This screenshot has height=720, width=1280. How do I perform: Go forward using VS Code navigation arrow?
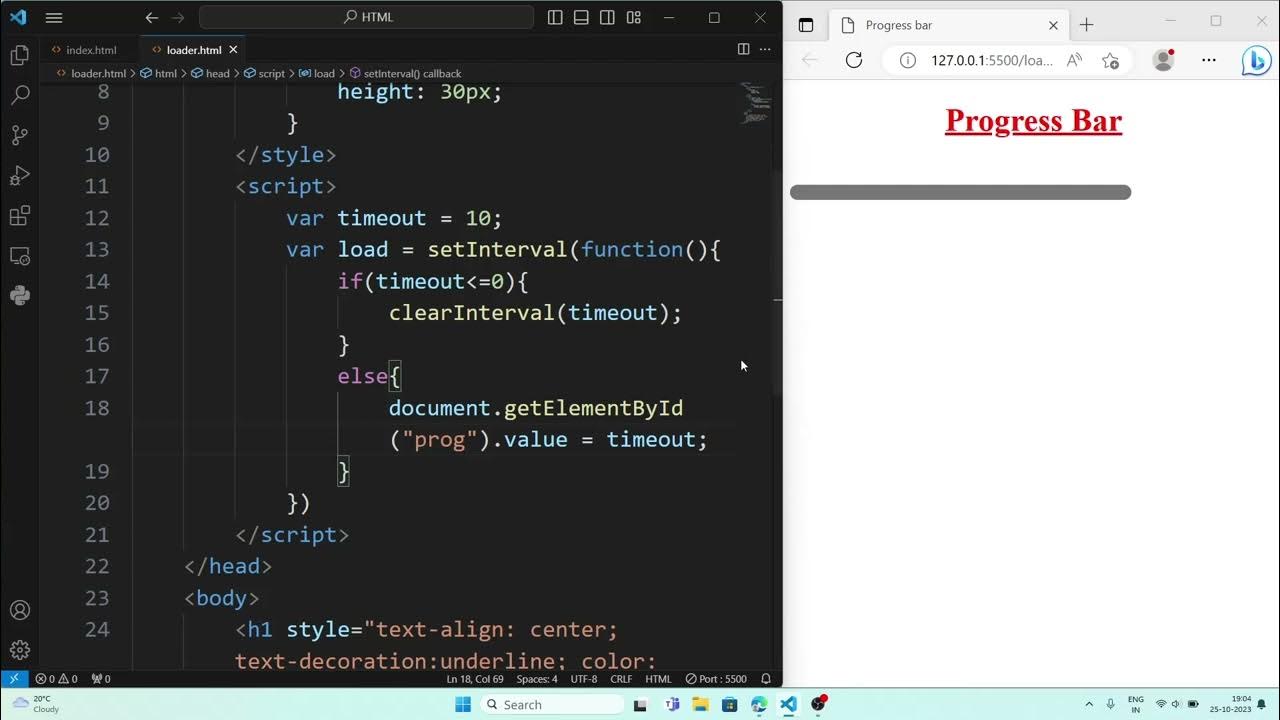(x=178, y=17)
